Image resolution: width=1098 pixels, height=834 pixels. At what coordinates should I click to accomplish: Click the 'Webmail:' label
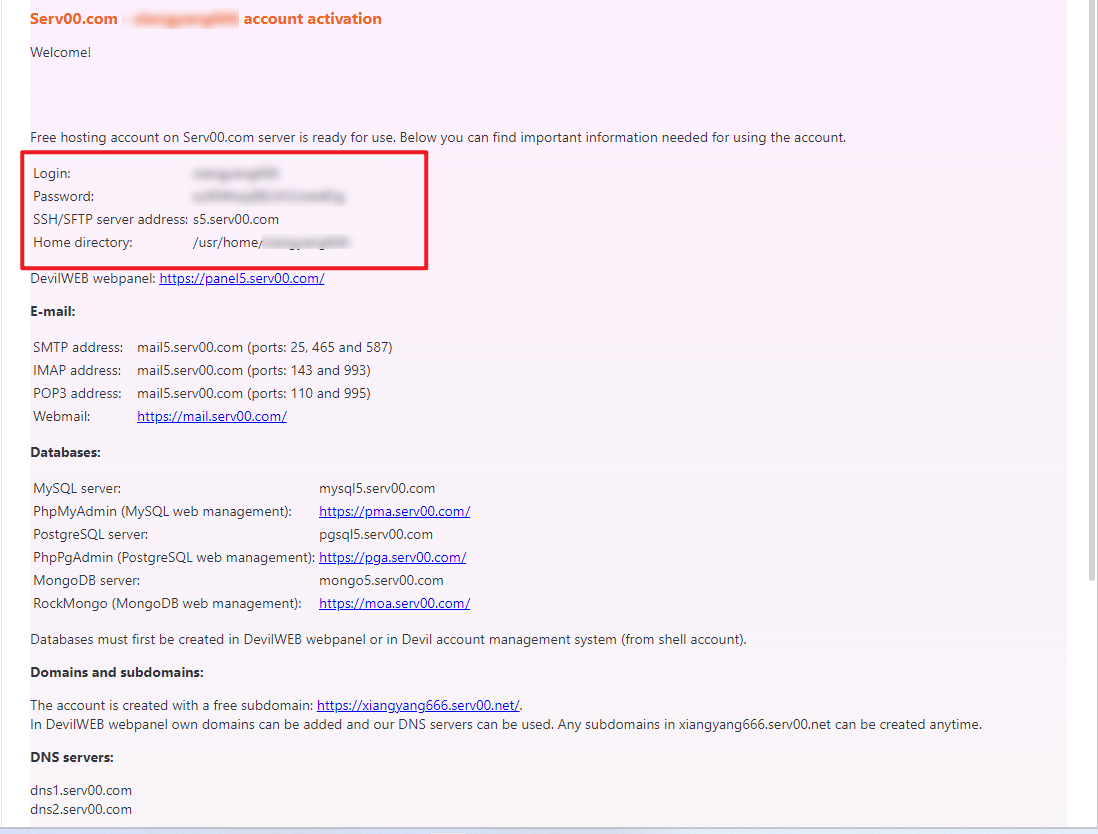click(x=62, y=417)
